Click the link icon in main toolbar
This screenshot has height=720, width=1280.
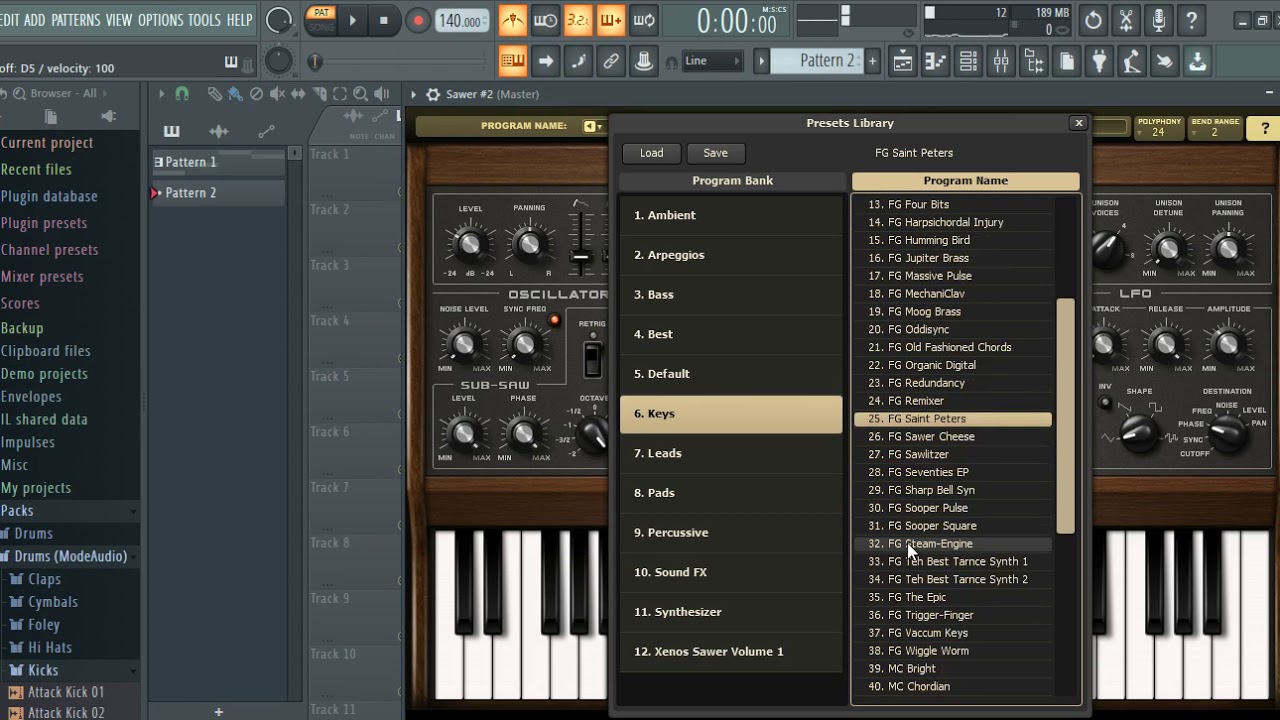pyautogui.click(x=611, y=61)
